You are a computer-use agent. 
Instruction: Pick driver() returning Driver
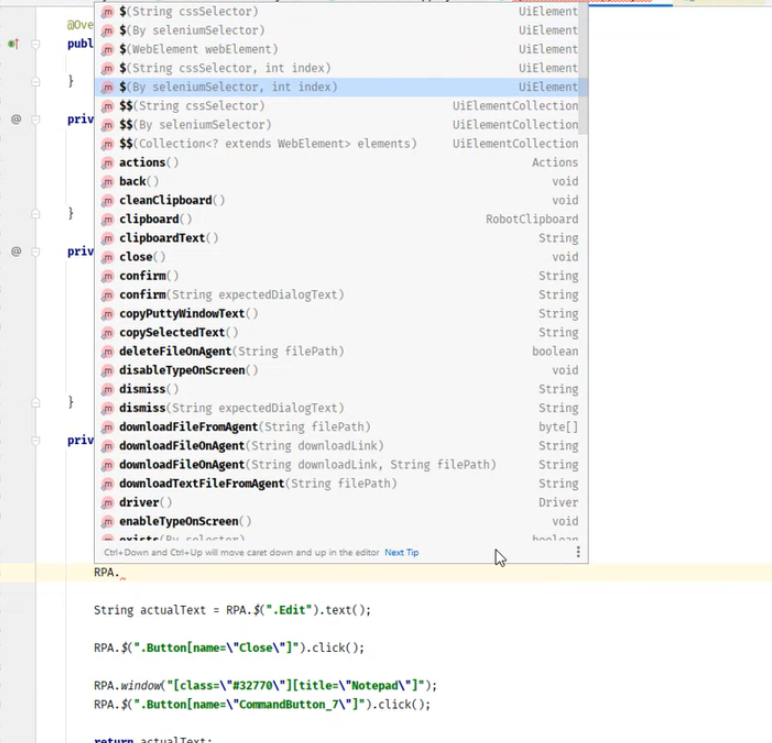(x=341, y=502)
